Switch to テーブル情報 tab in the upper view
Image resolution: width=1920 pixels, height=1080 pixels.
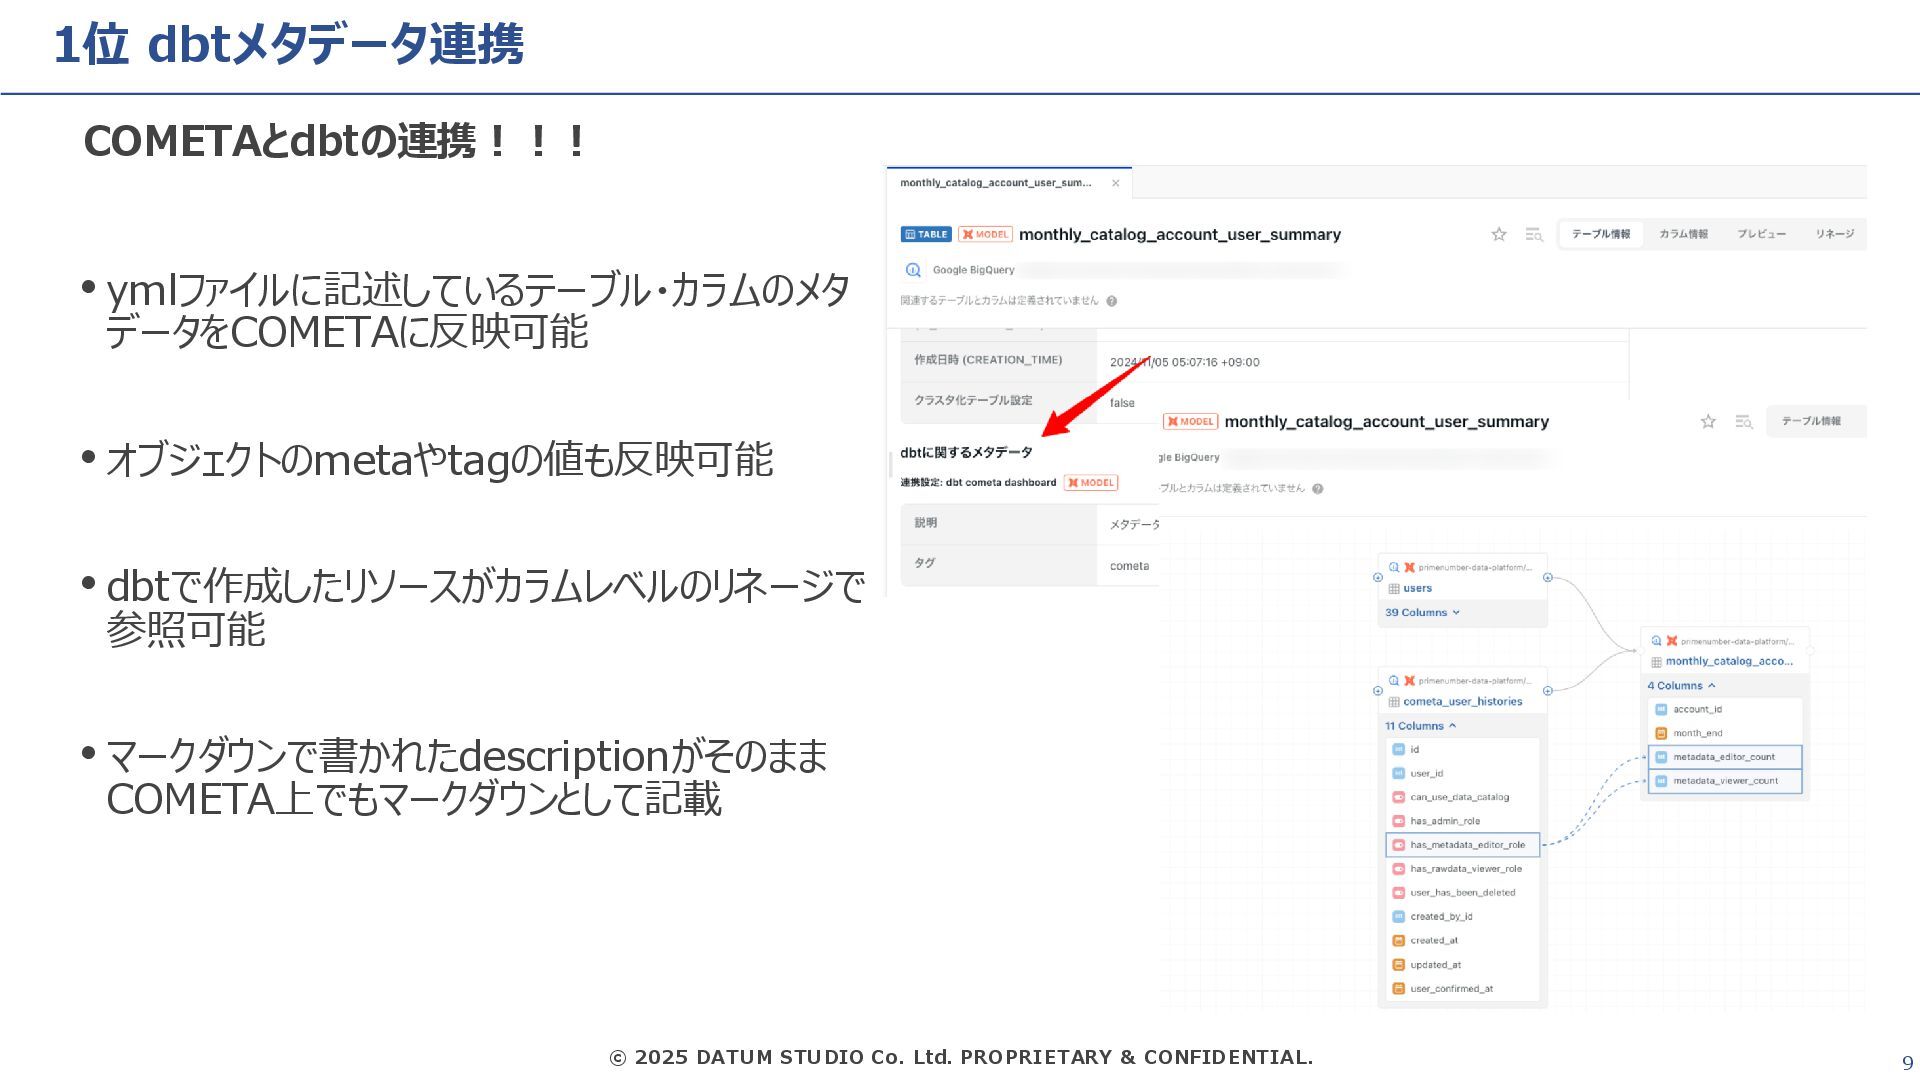pyautogui.click(x=1601, y=234)
